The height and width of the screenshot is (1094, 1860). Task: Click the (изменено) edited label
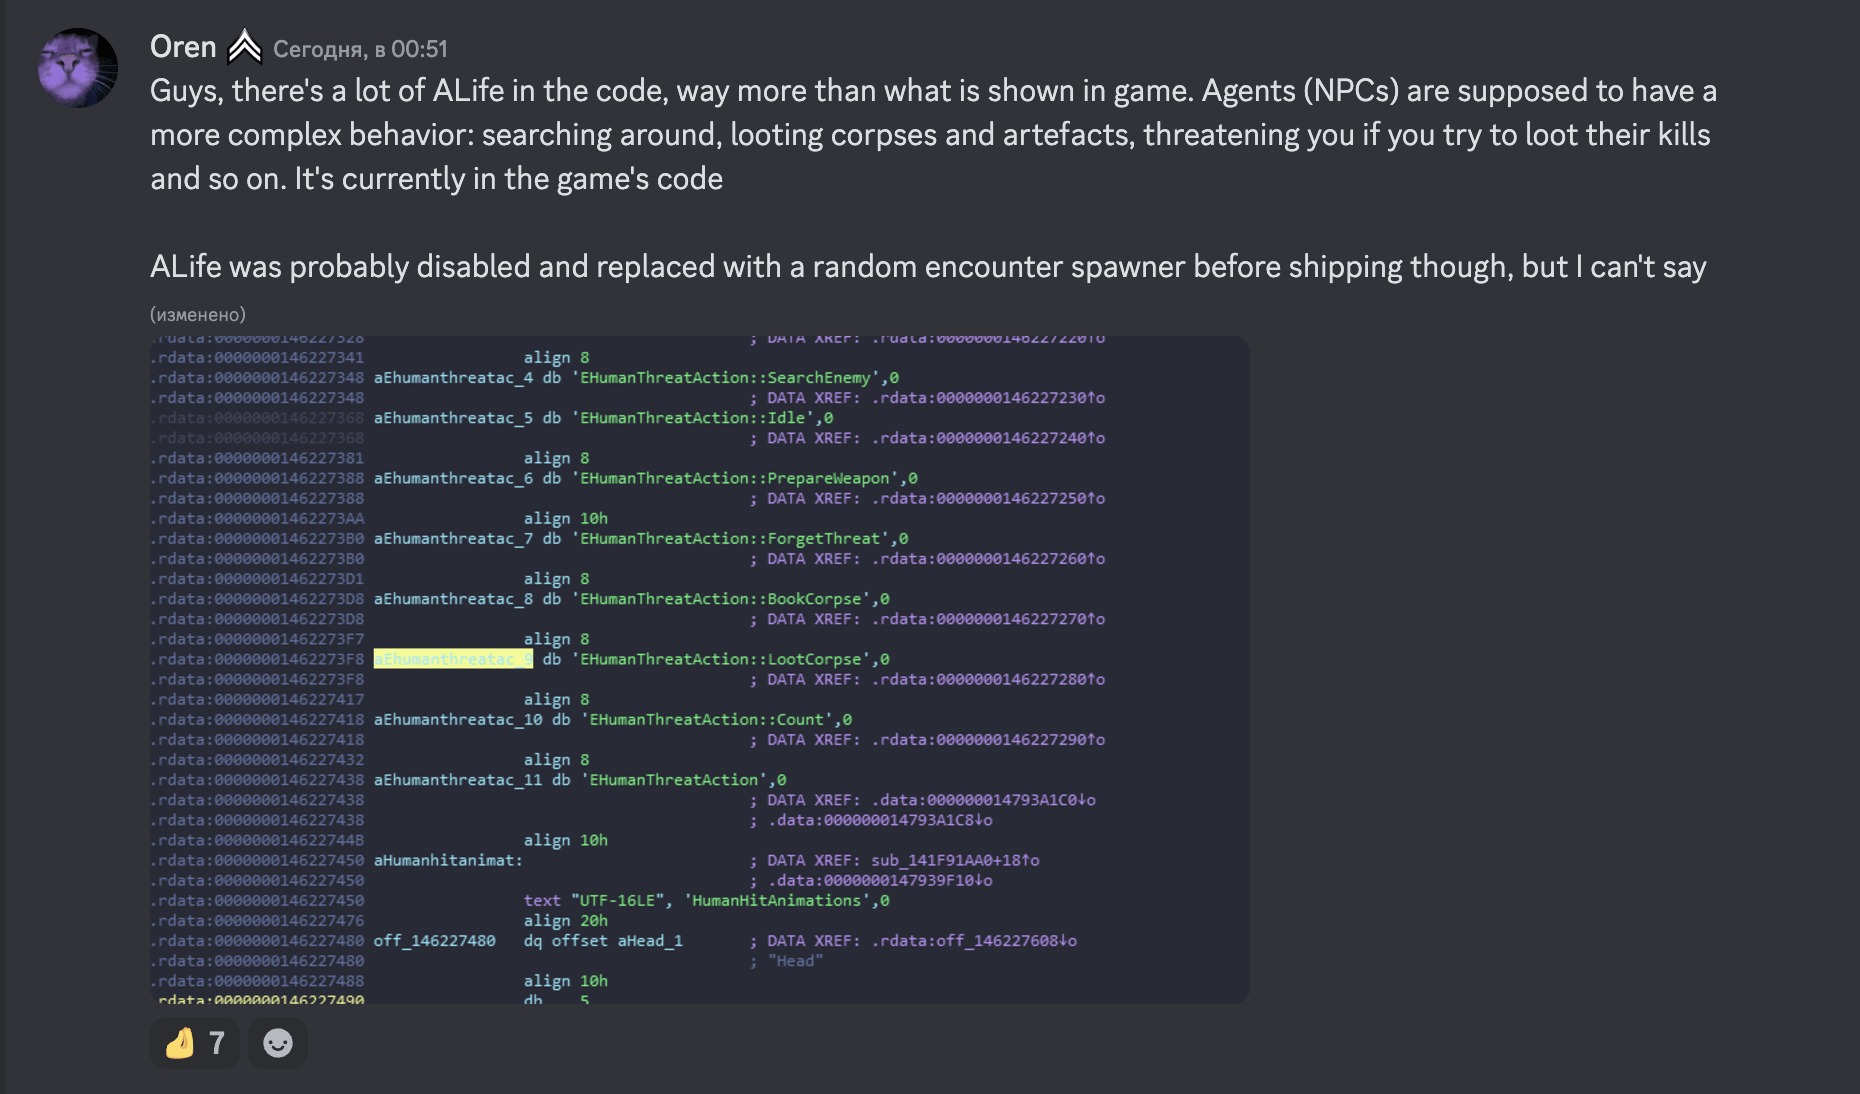[197, 314]
